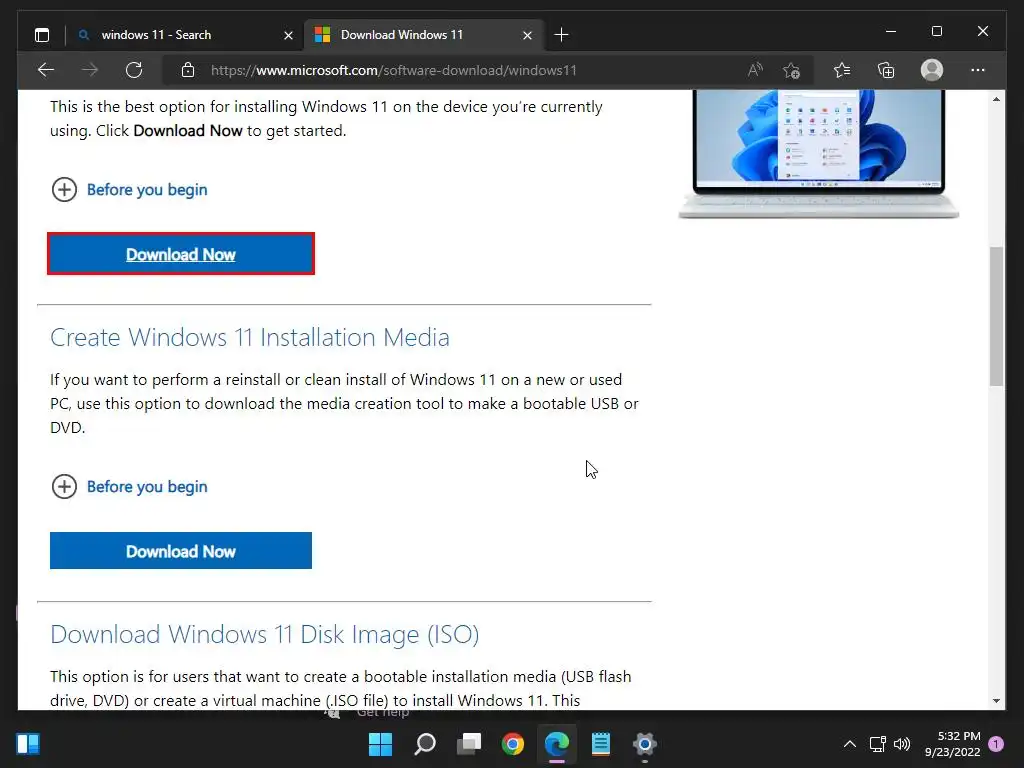The width and height of the screenshot is (1024, 768).
Task: Click the microsoft.com address bar
Action: 393,70
